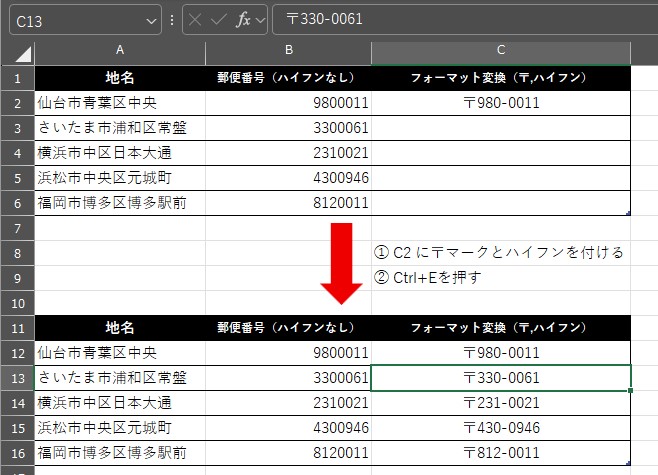Click cell B16 with value 8120011

(288, 453)
